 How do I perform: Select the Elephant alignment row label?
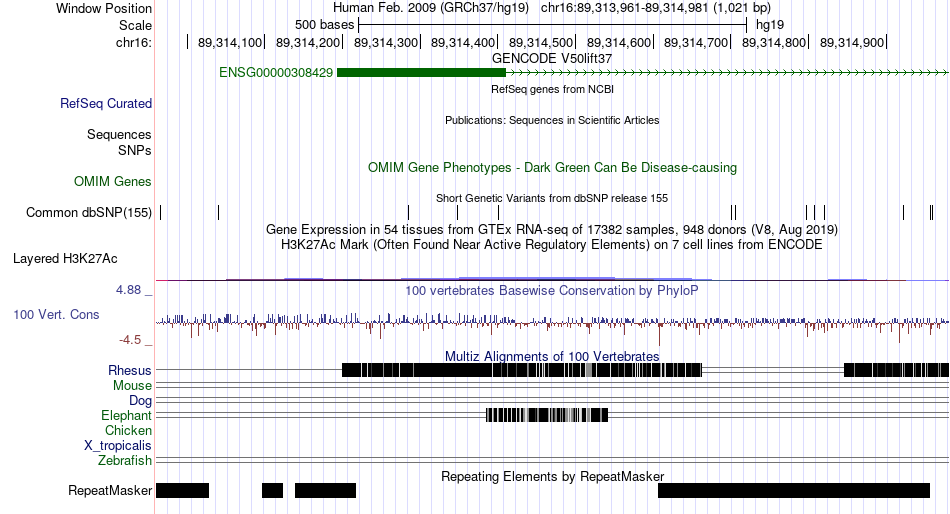click(127, 416)
